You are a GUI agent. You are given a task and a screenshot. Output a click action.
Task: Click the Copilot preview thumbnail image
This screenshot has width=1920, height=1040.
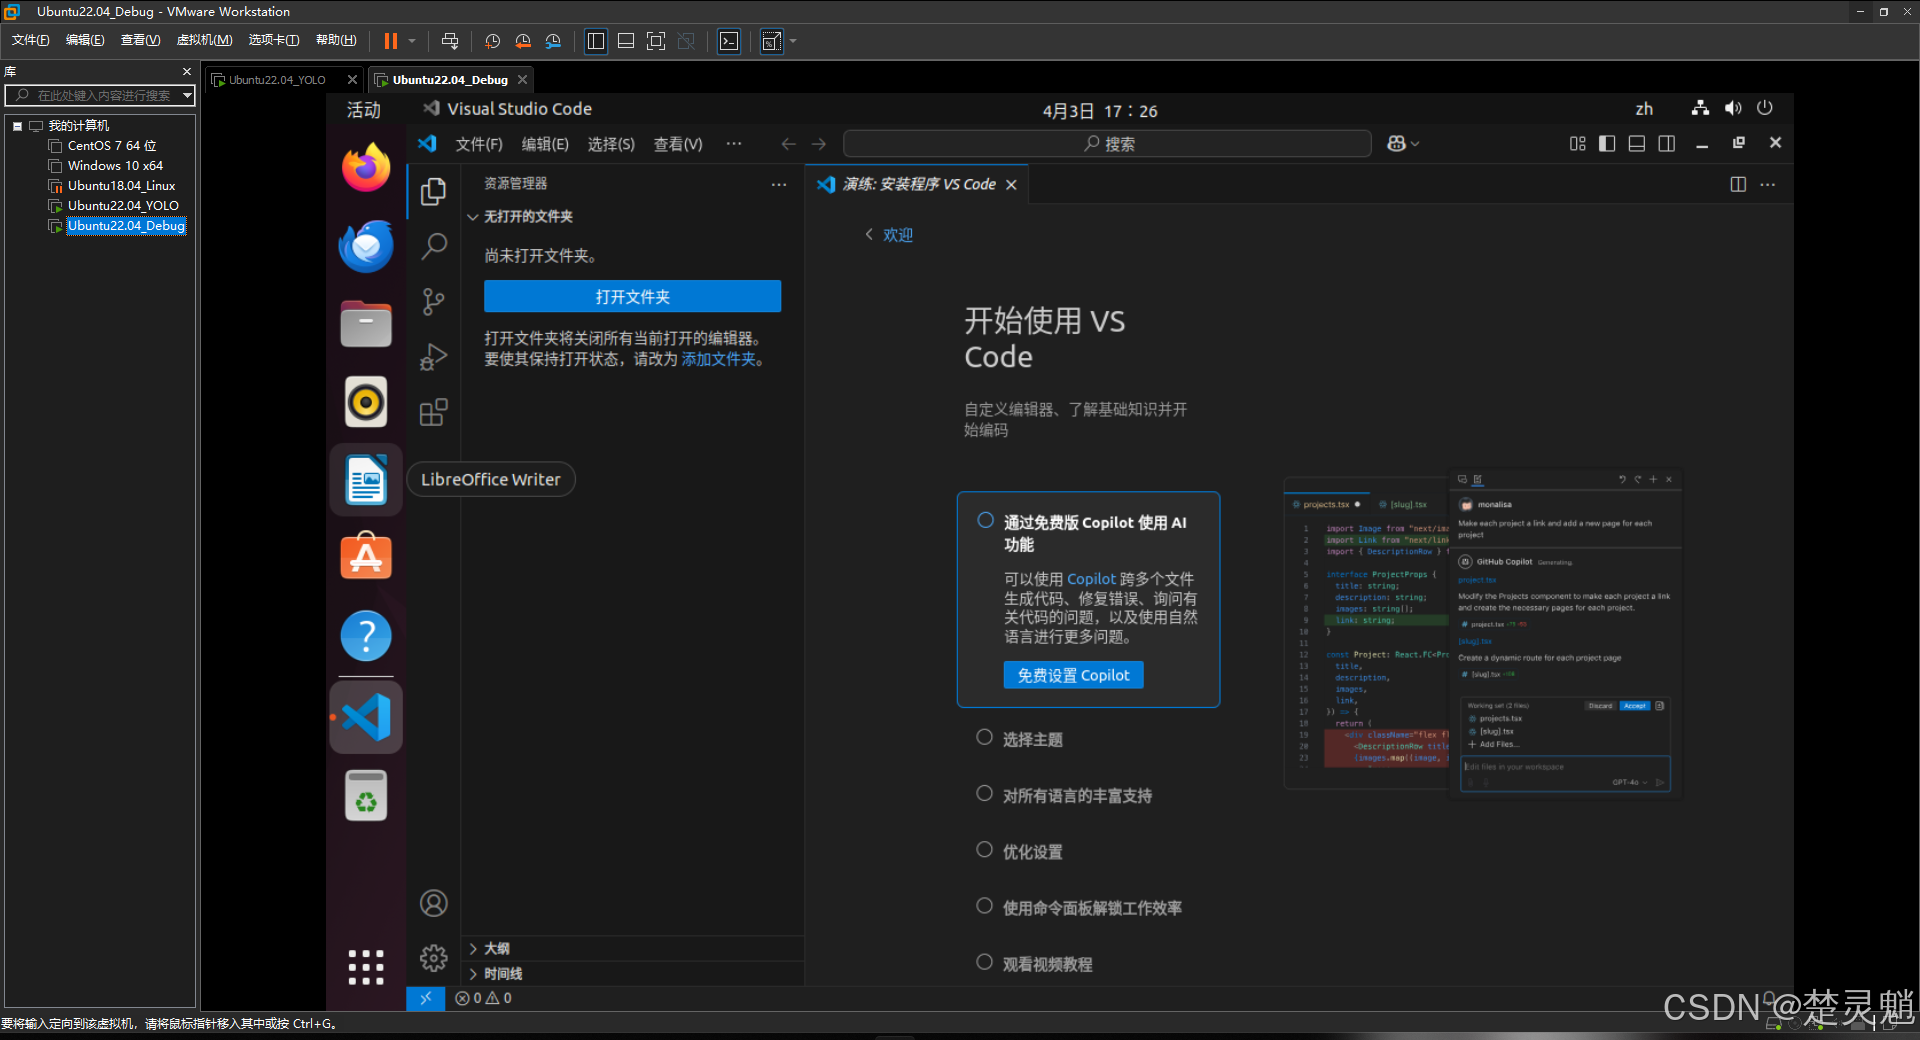pyautogui.click(x=1482, y=634)
